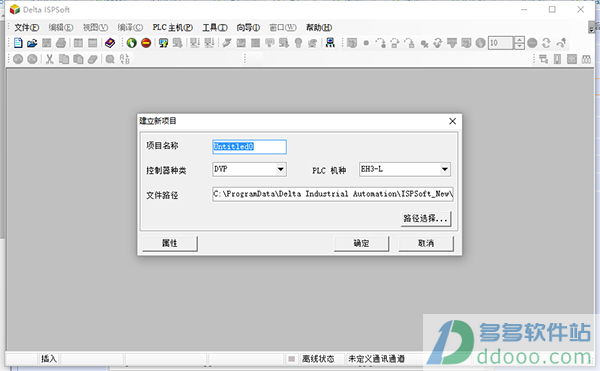
Task: Click the Delta ISPSoft app logo
Action: 15,9
